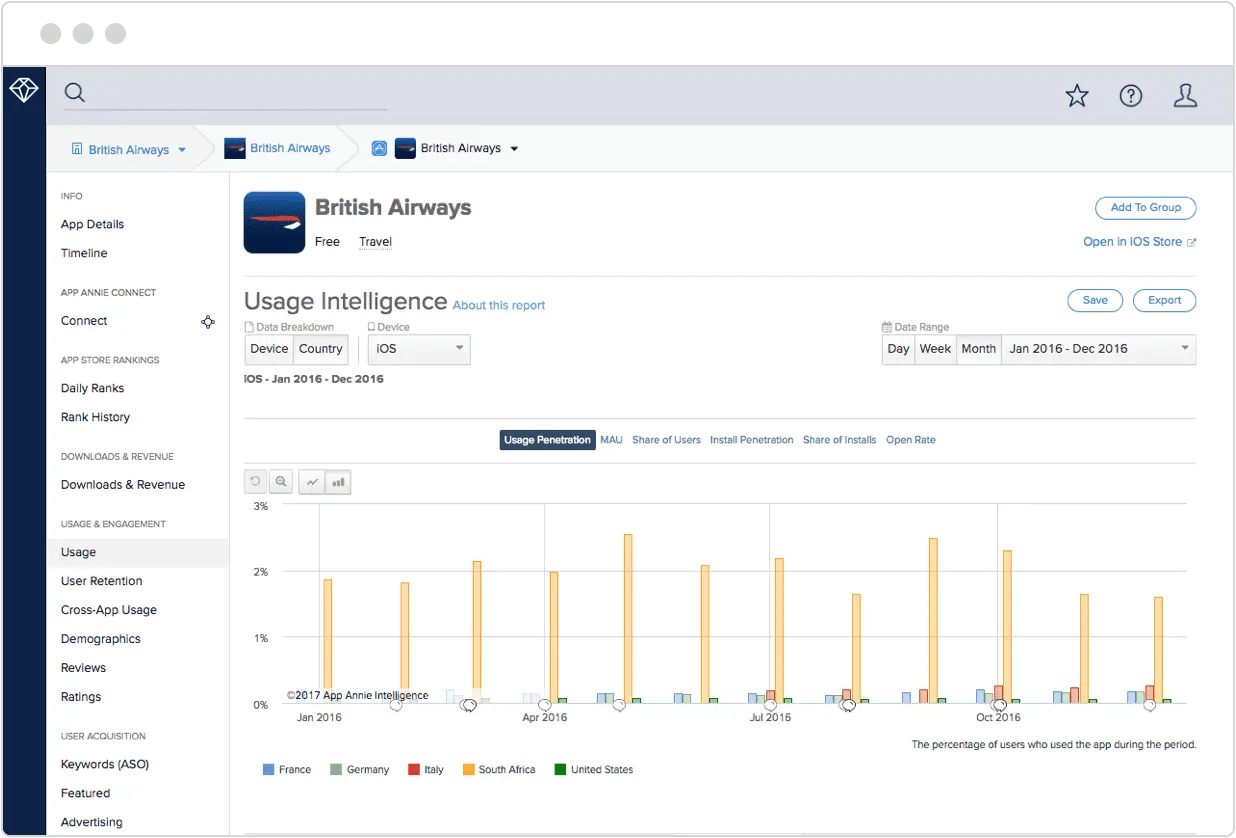Switch to MAU tab
Screen dimensions: 1236x838
click(x=611, y=440)
